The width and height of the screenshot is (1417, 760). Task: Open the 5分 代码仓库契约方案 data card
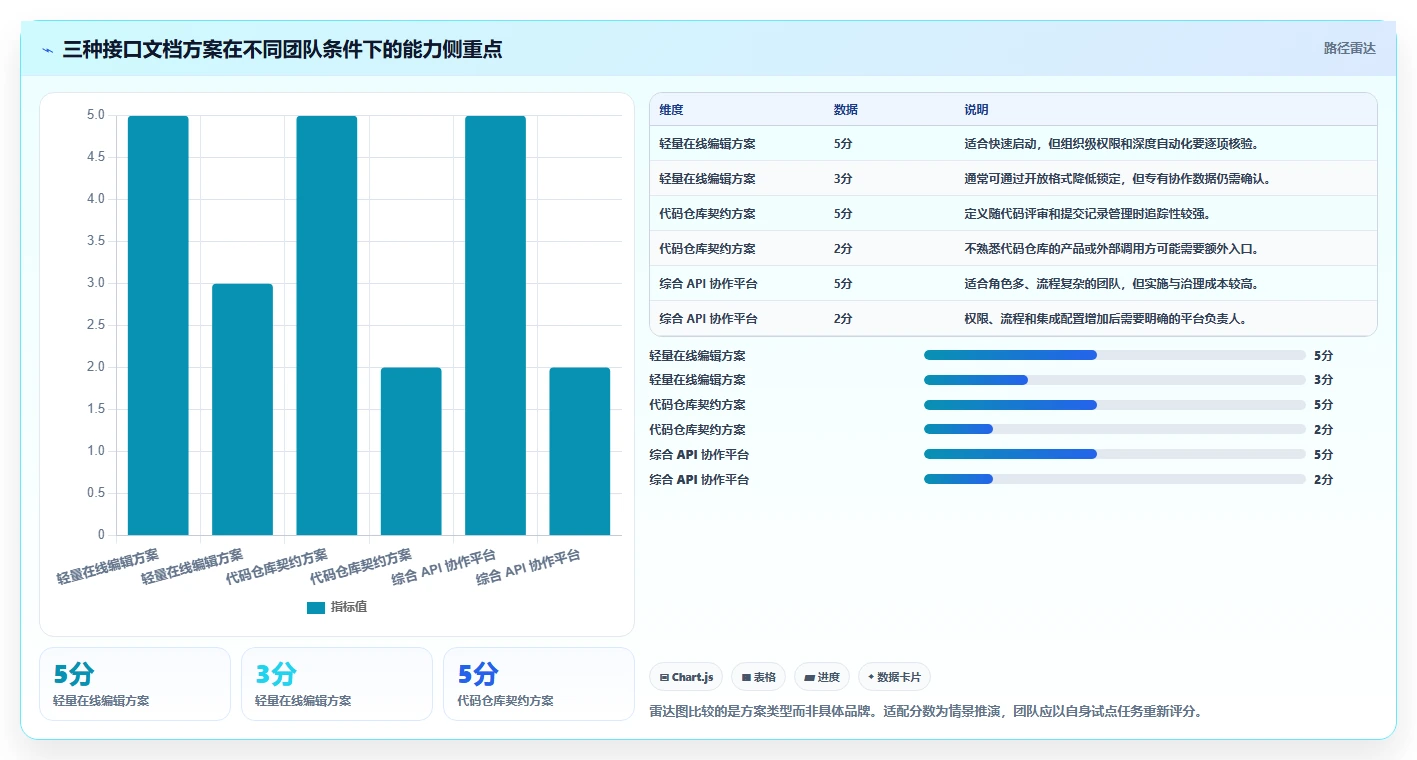[x=539, y=684]
